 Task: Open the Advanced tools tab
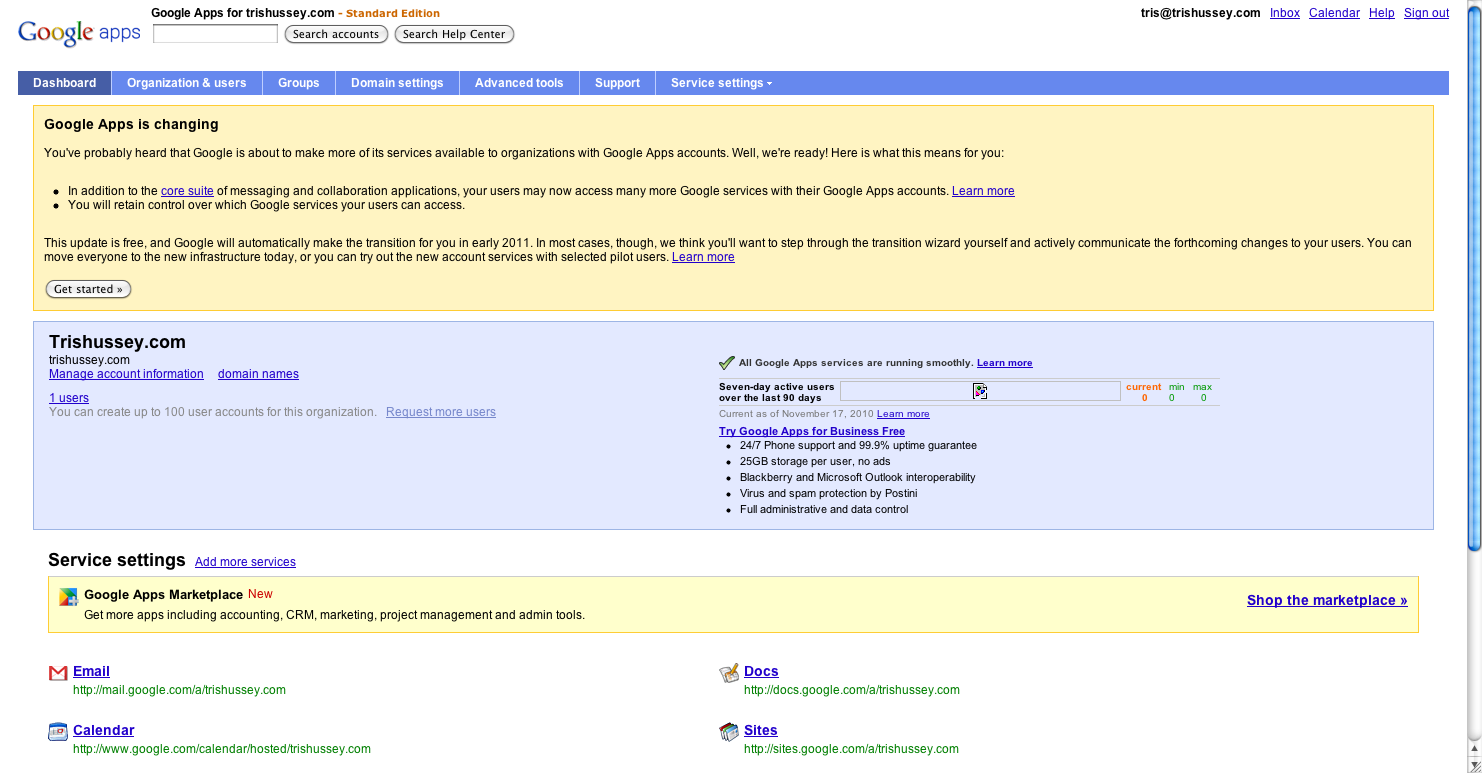coord(519,83)
